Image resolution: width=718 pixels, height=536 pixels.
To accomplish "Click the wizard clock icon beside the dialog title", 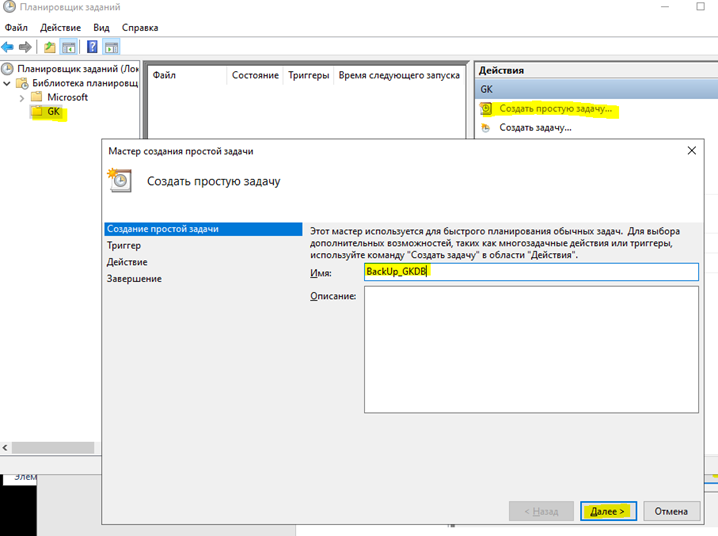I will 120,180.
